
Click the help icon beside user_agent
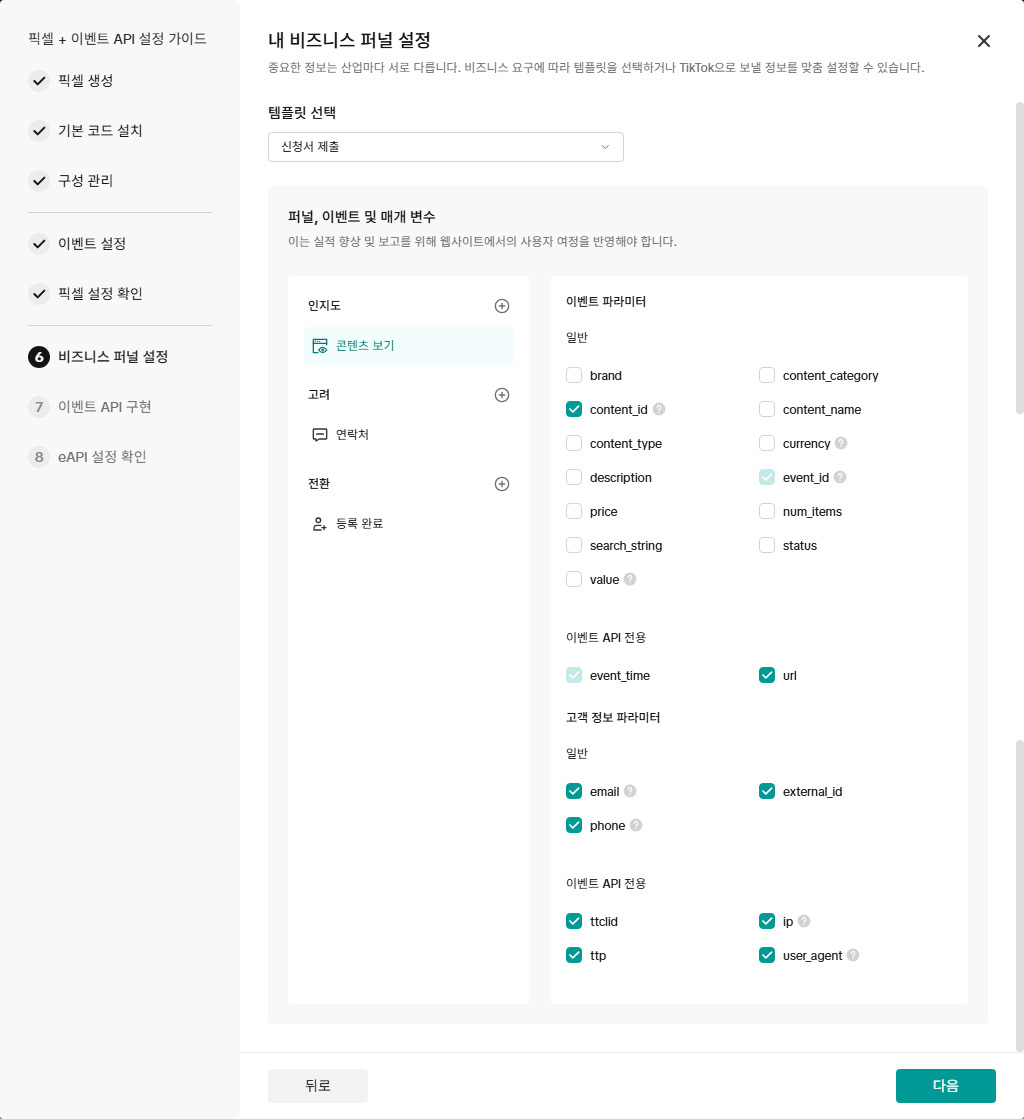tap(853, 955)
